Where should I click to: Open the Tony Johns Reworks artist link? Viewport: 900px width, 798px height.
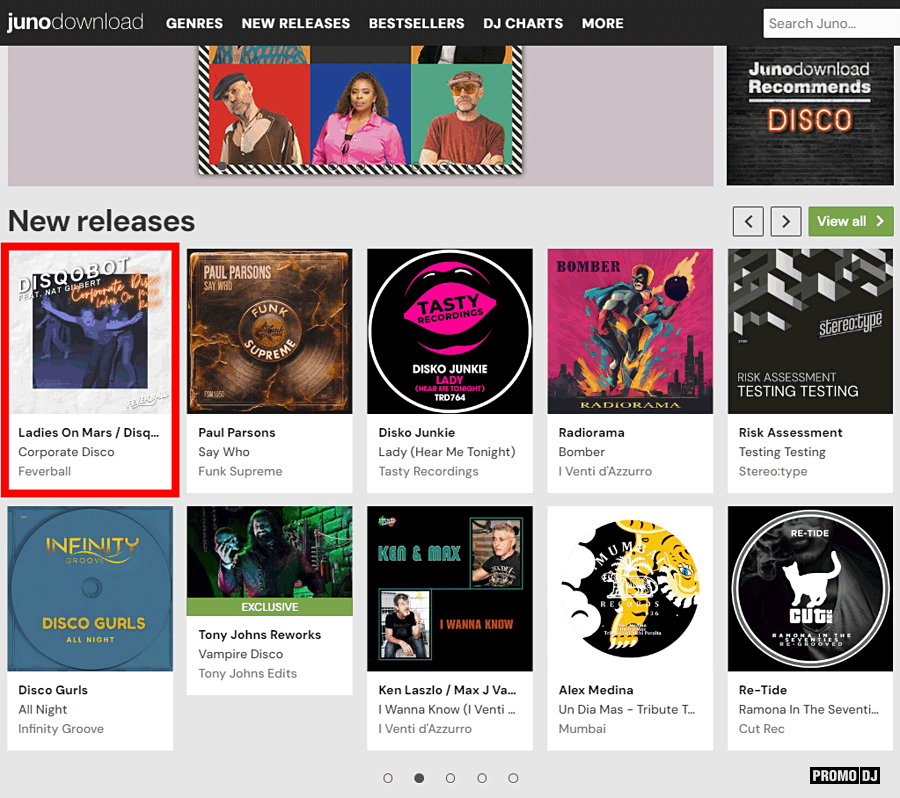pyautogui.click(x=259, y=635)
